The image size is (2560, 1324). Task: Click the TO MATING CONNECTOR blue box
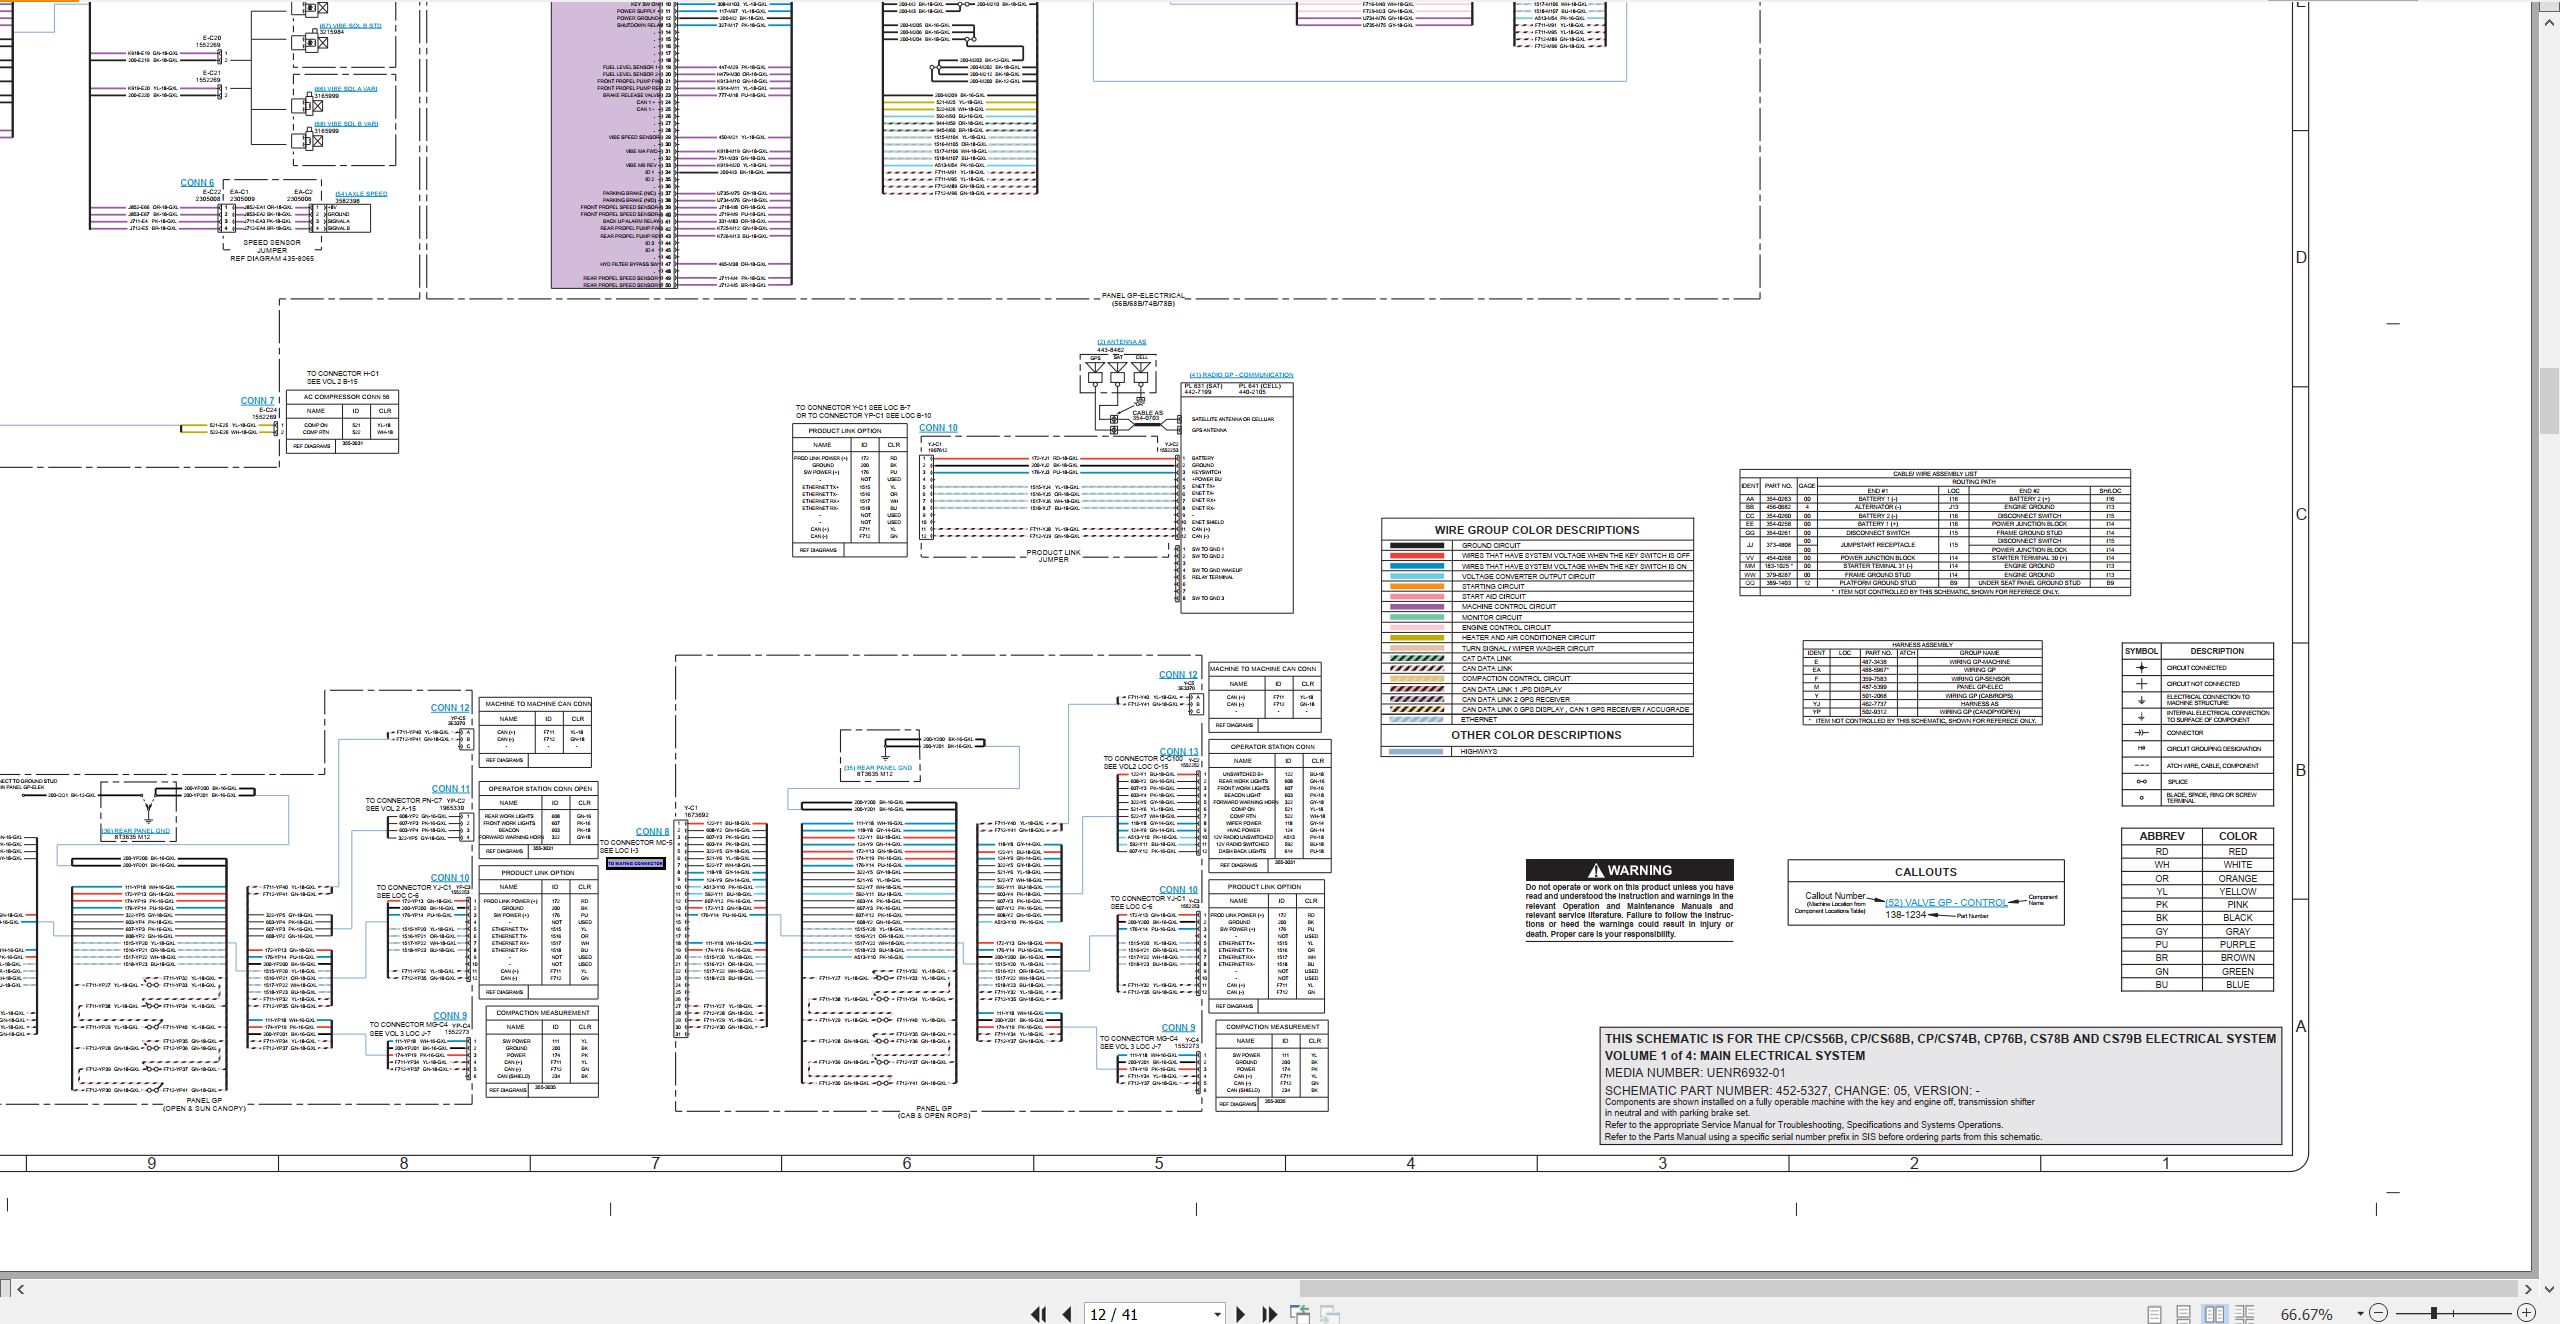(x=635, y=863)
